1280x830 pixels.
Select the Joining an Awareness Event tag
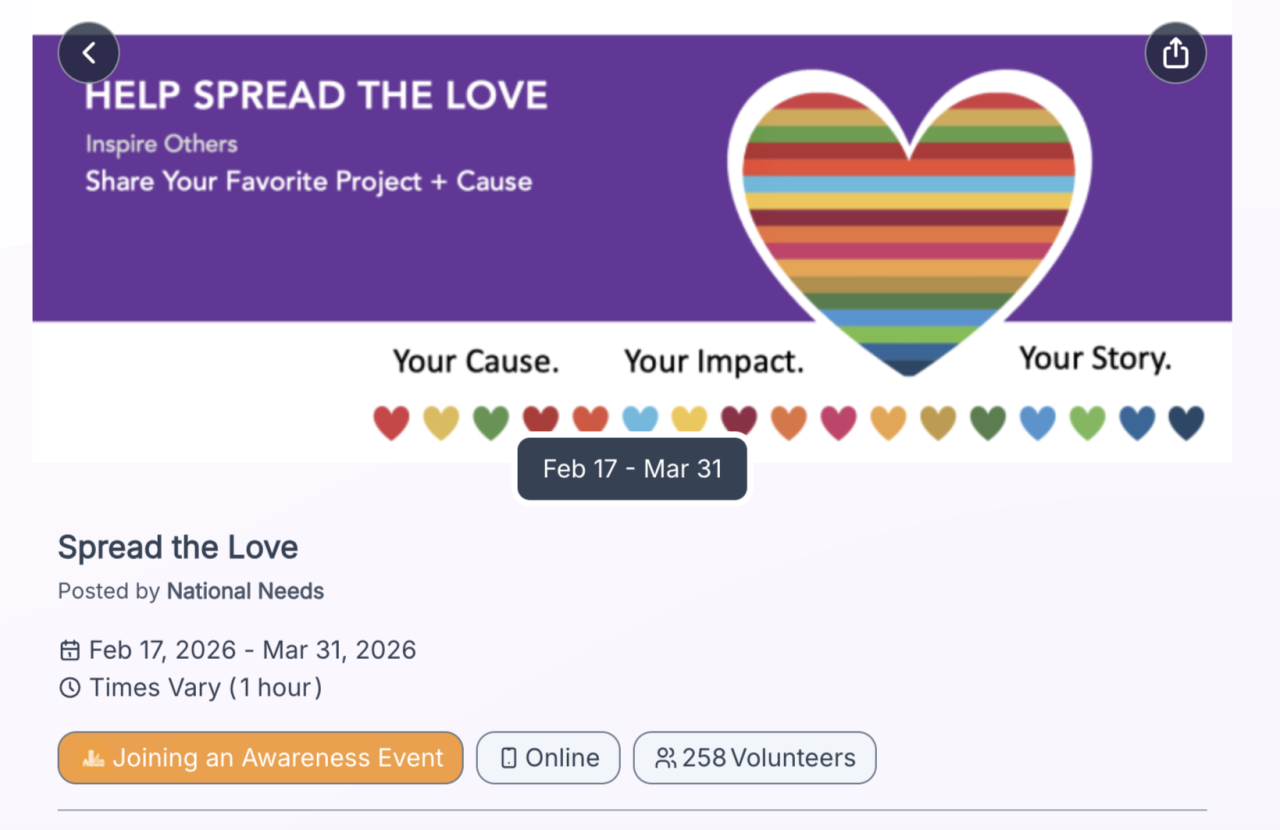(261, 758)
